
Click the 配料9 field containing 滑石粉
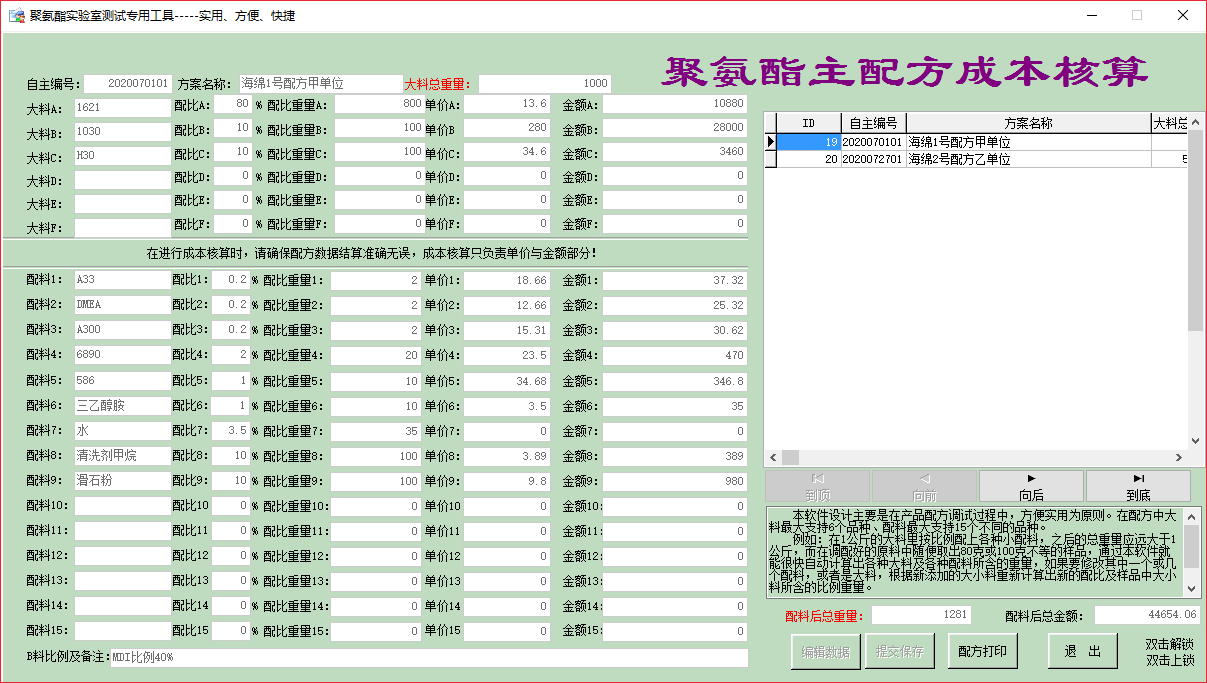121,482
